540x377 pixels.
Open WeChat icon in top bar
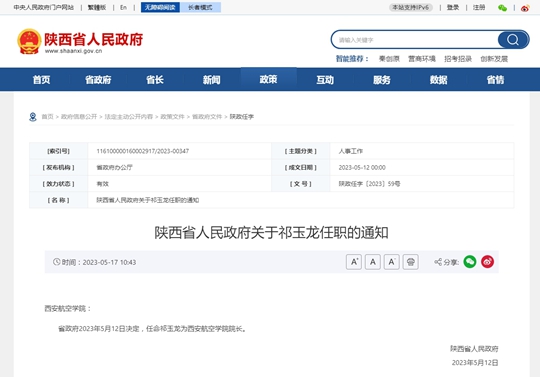click(x=502, y=8)
